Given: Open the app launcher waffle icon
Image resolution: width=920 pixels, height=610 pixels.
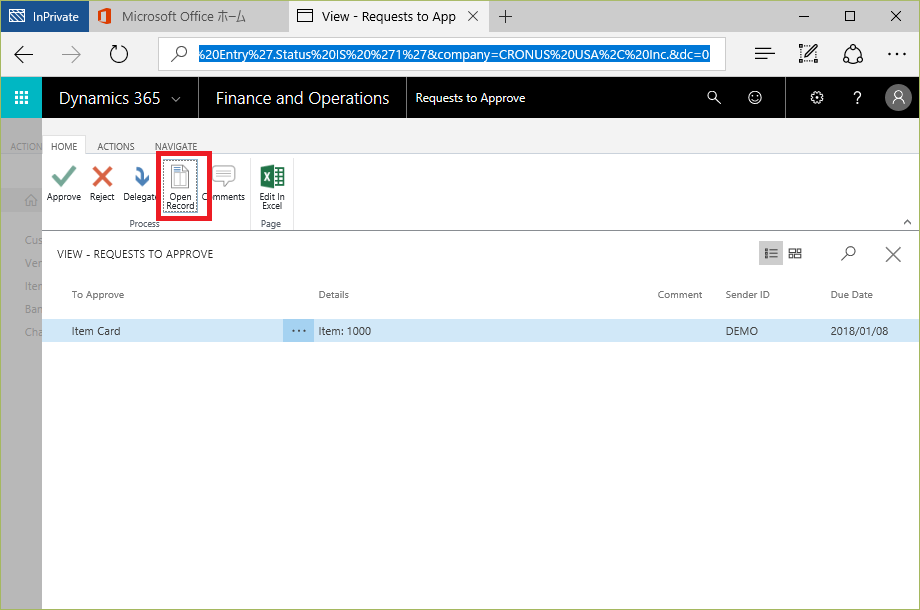Looking at the screenshot, I should [x=21, y=97].
